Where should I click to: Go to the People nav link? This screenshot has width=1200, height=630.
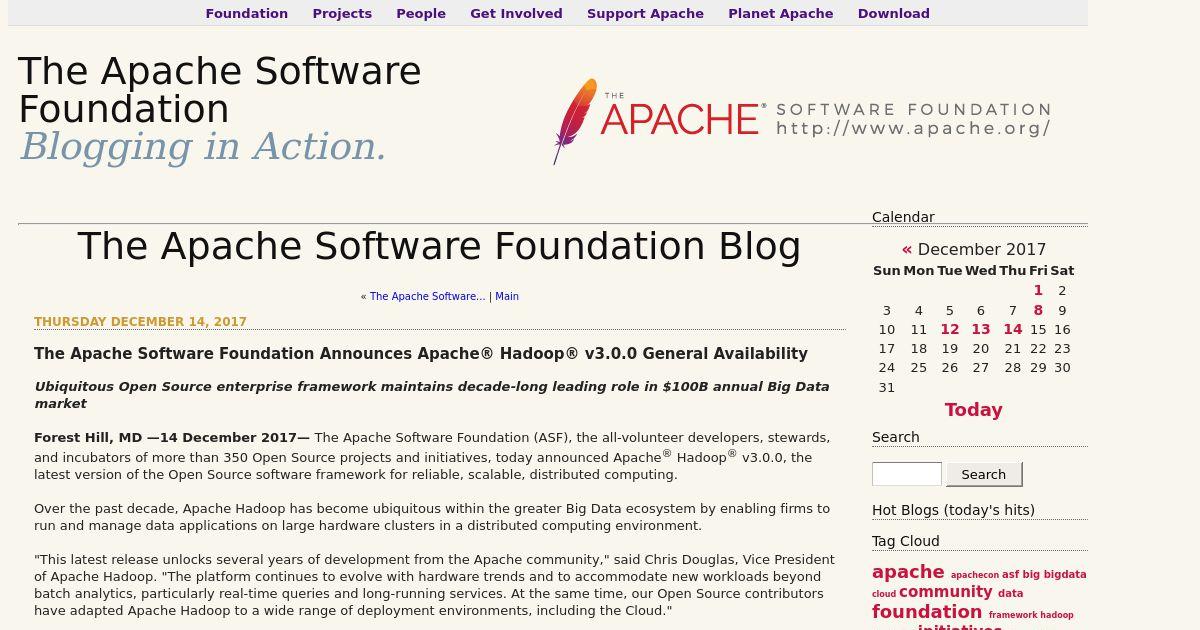tap(421, 13)
